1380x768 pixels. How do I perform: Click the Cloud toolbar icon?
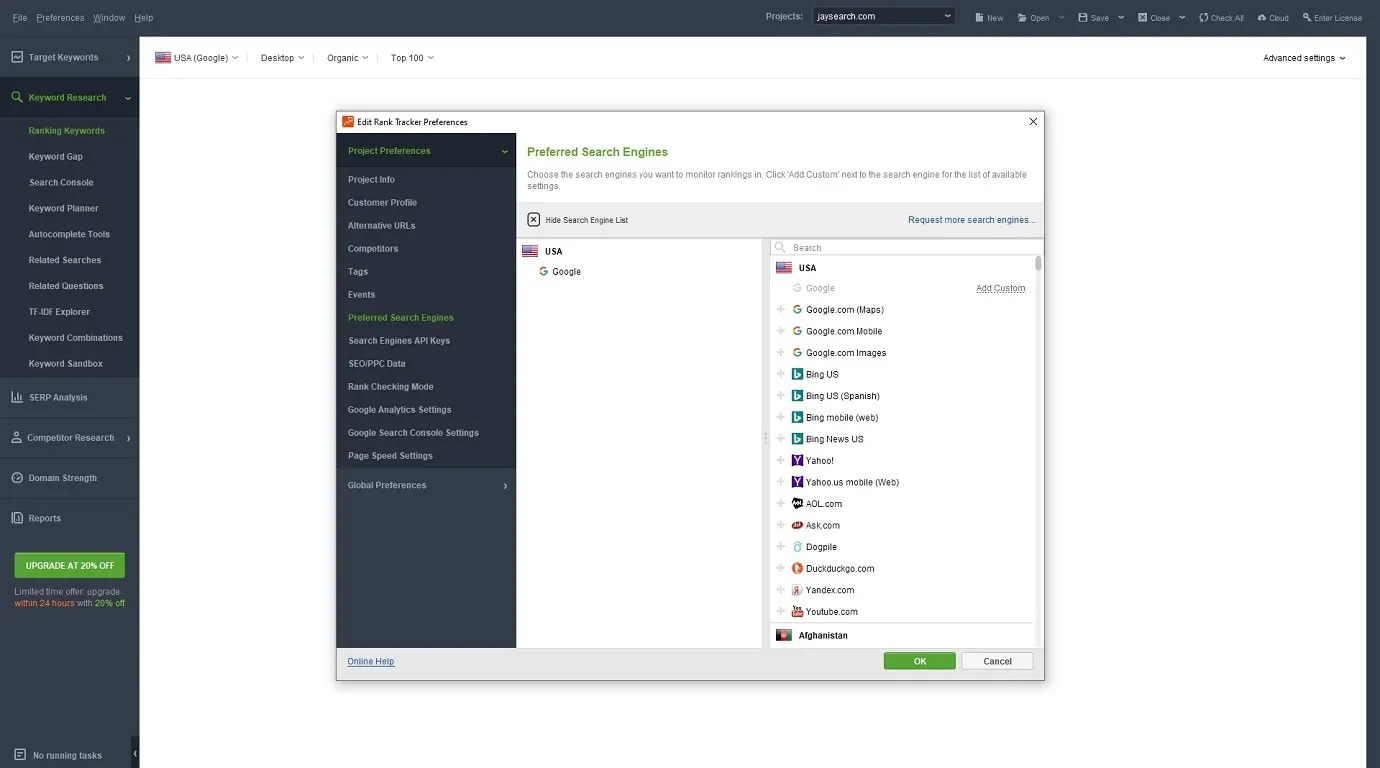click(x=1262, y=17)
